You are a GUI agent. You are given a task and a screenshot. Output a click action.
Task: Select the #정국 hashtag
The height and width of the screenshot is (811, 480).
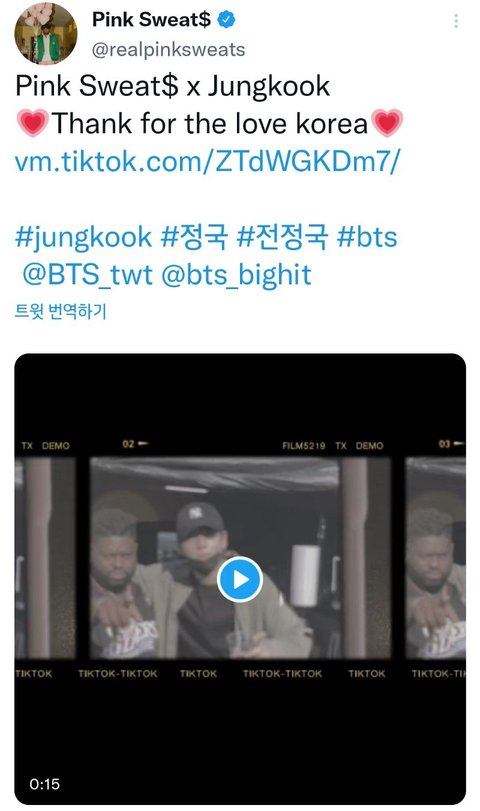tap(194, 237)
